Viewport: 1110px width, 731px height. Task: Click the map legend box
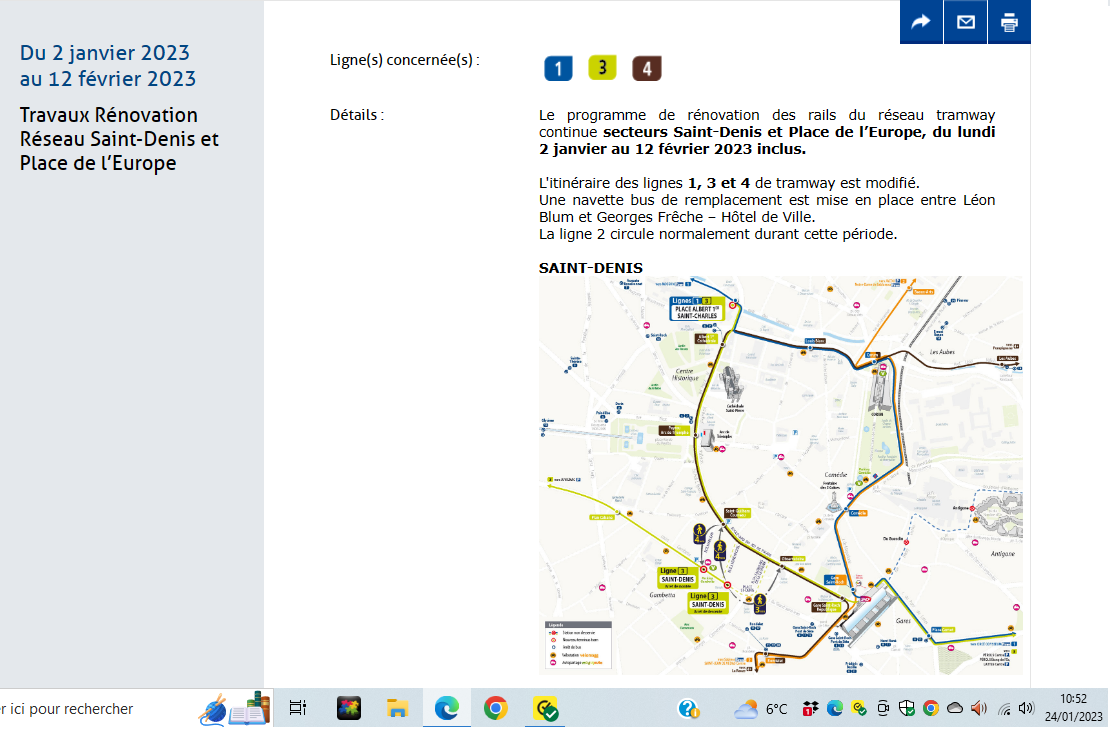pos(577,645)
